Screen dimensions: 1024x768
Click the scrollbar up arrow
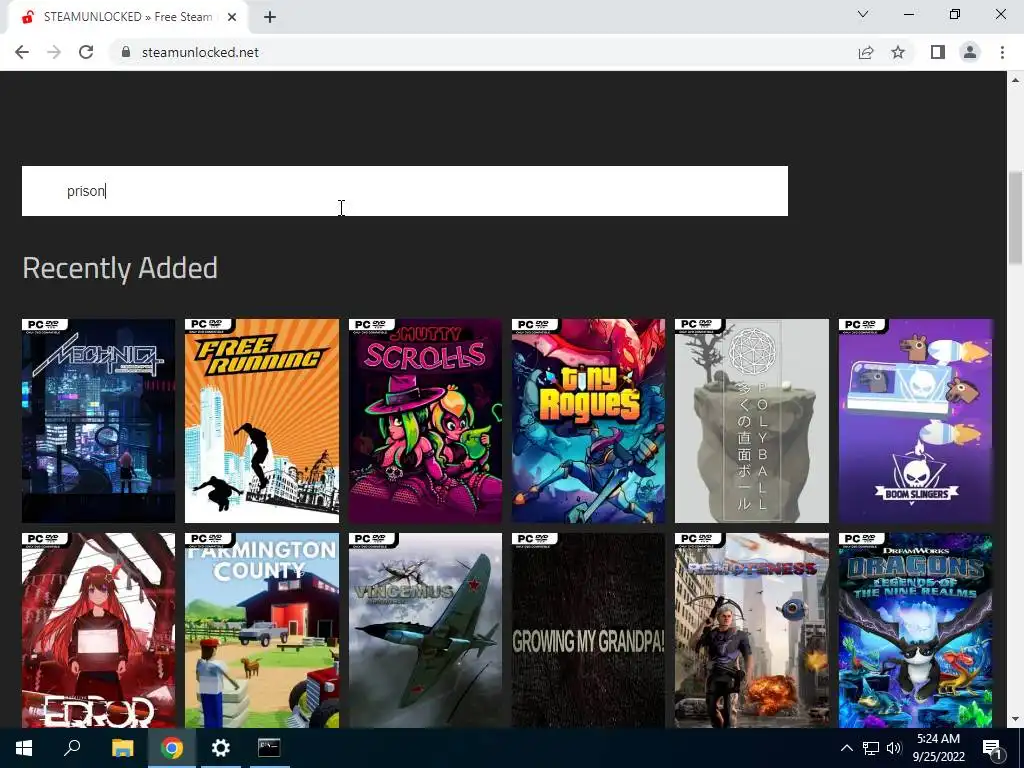click(x=1015, y=80)
